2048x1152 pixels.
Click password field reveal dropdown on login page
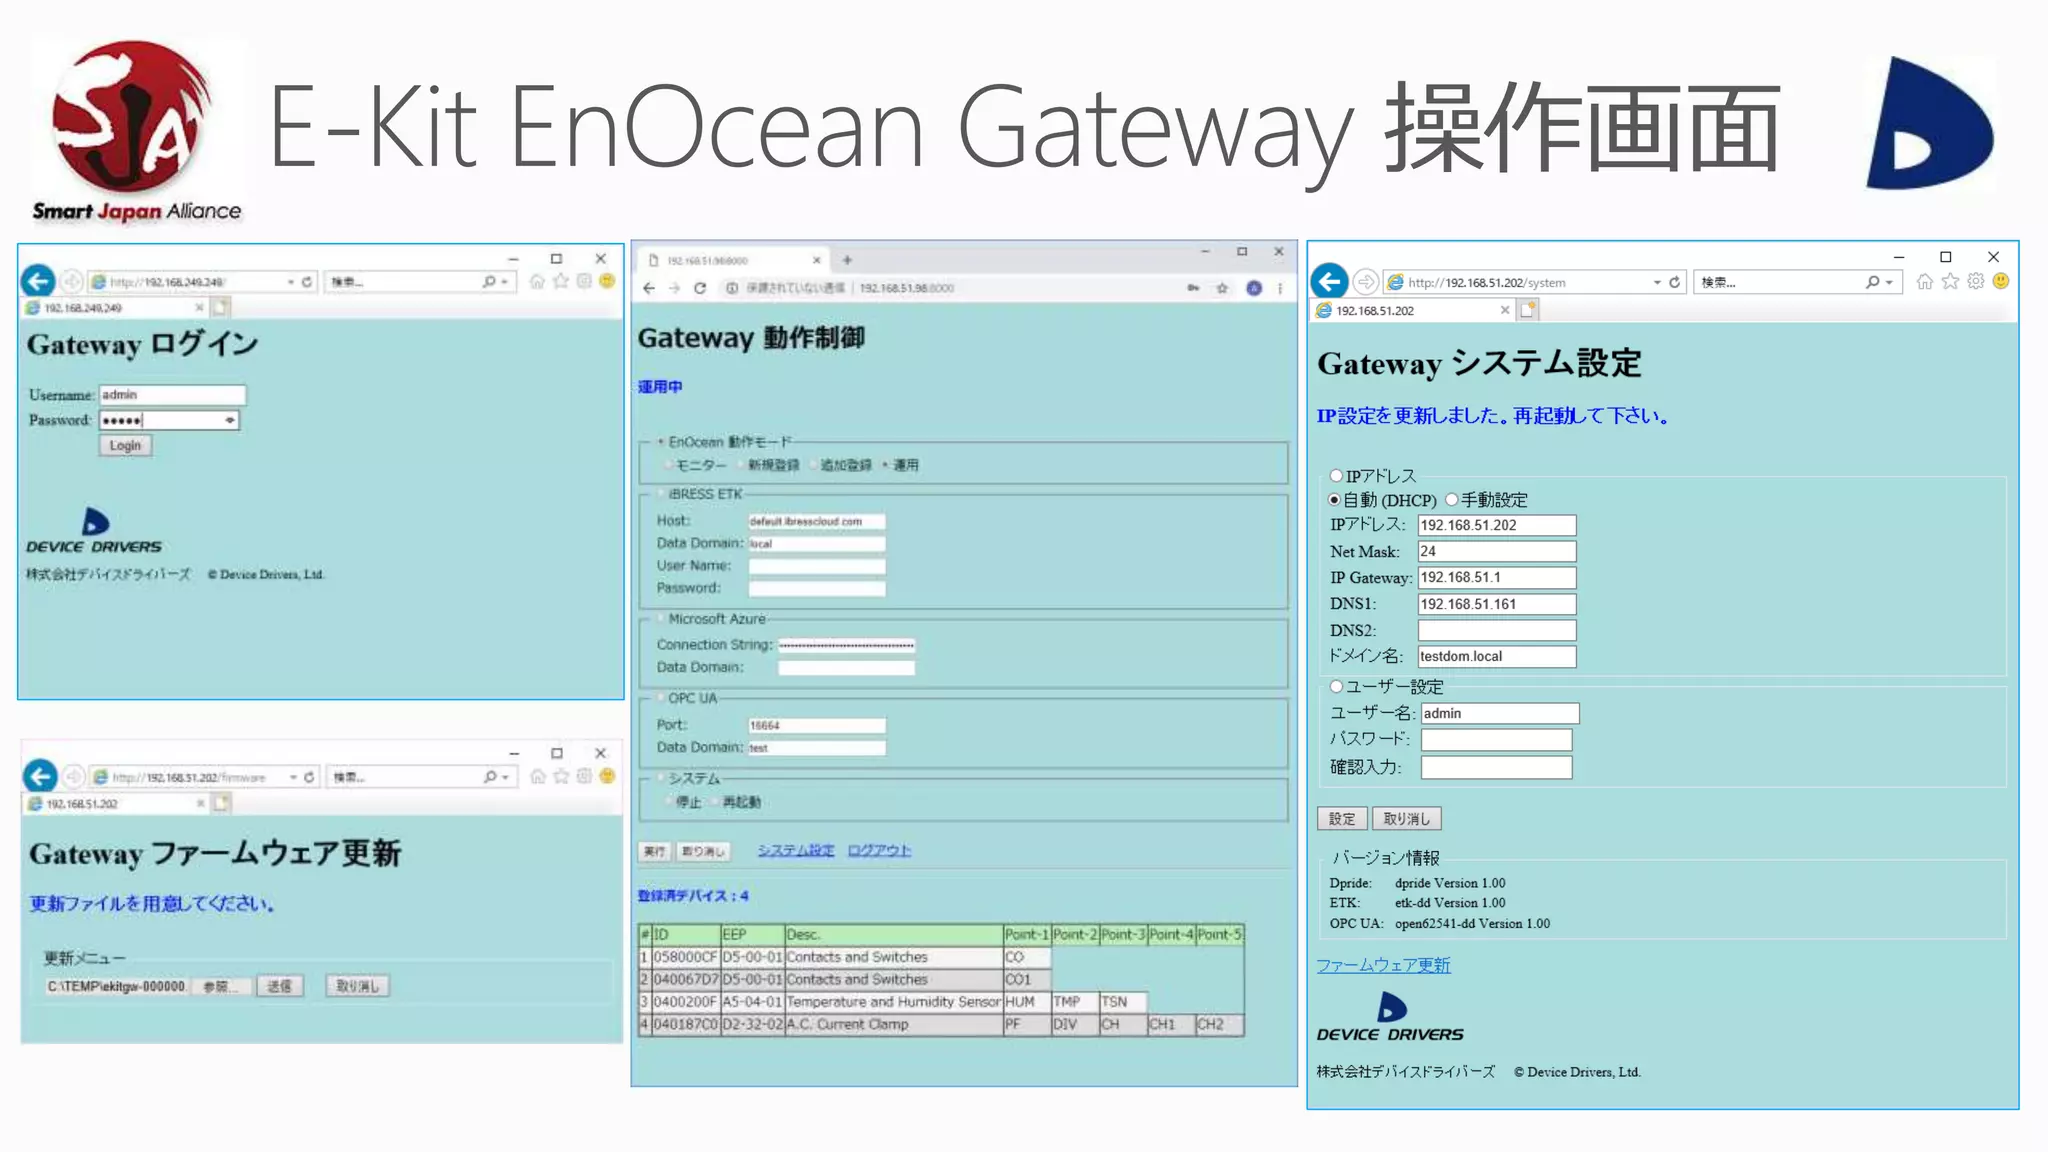click(230, 421)
